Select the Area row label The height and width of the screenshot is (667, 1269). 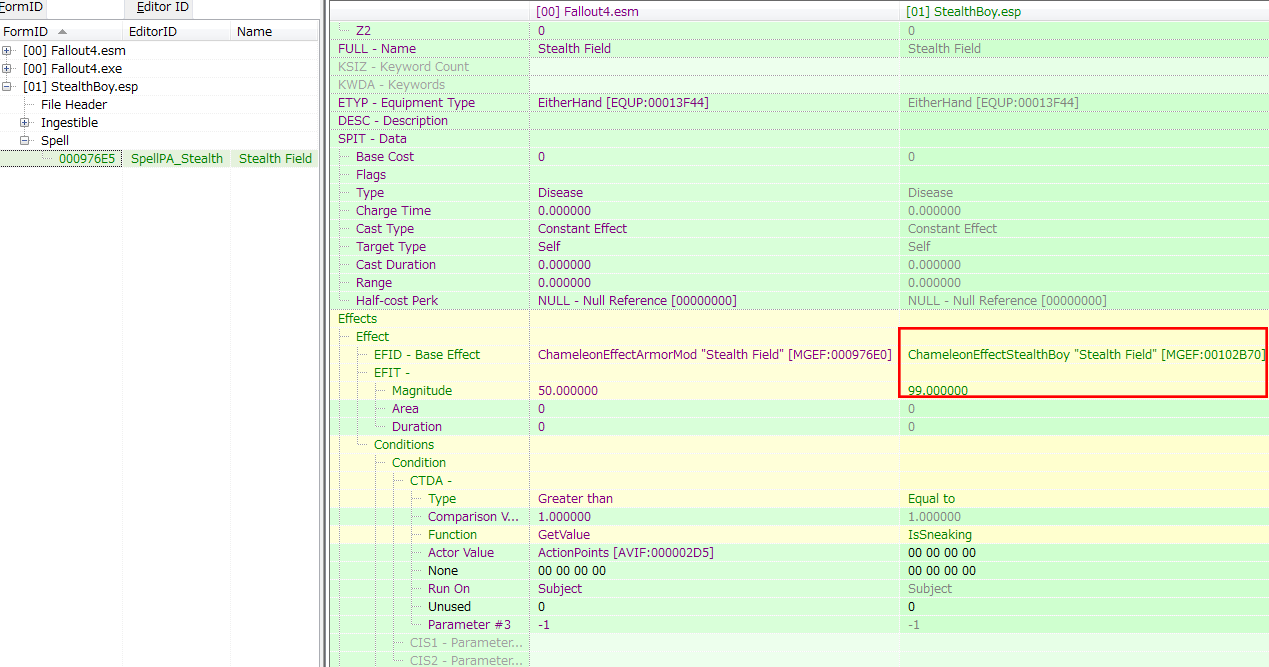pyautogui.click(x=405, y=408)
